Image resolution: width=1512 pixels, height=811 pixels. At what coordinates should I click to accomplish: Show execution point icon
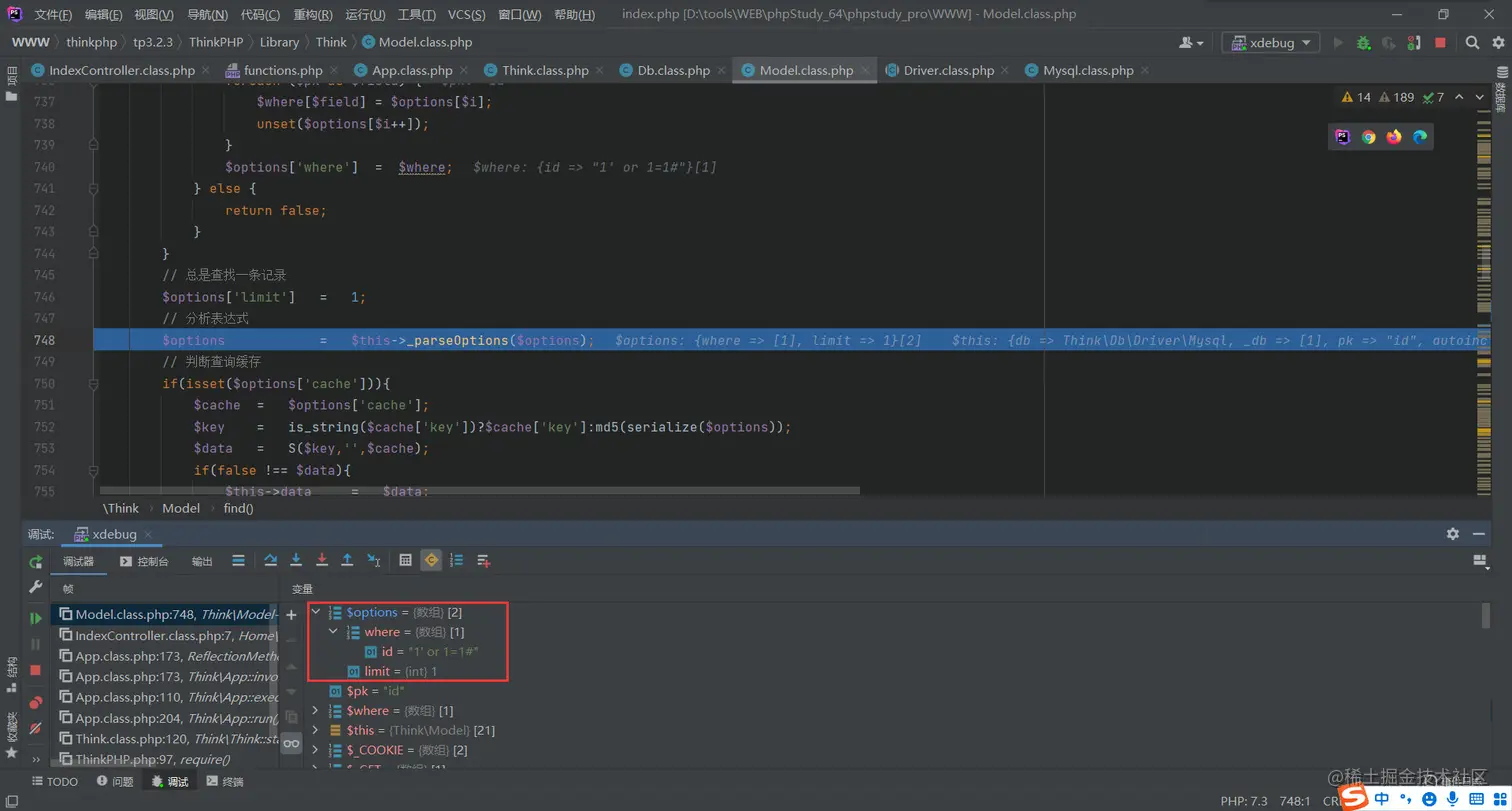pos(238,561)
